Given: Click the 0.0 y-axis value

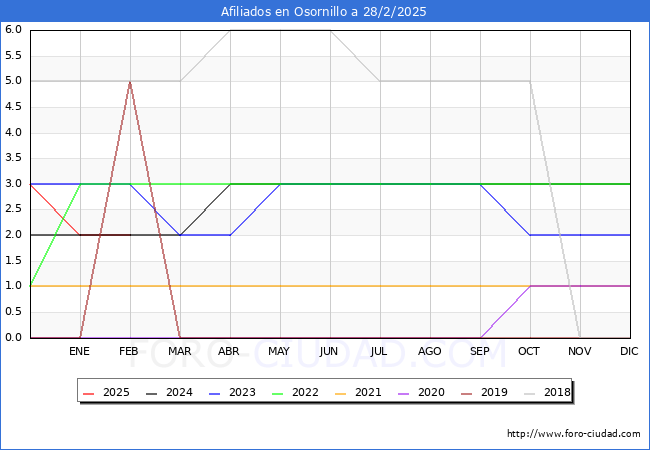Looking at the screenshot, I should 13,337.
